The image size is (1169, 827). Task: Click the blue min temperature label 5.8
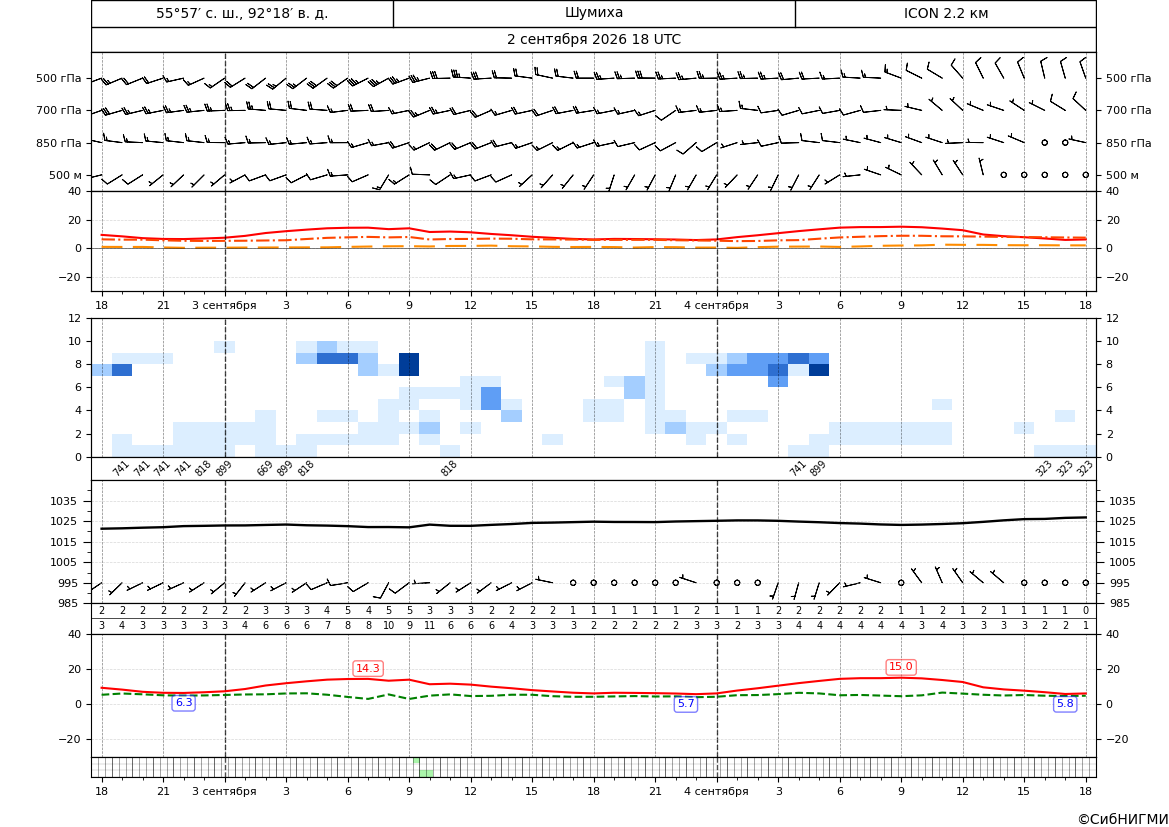pyautogui.click(x=1065, y=703)
